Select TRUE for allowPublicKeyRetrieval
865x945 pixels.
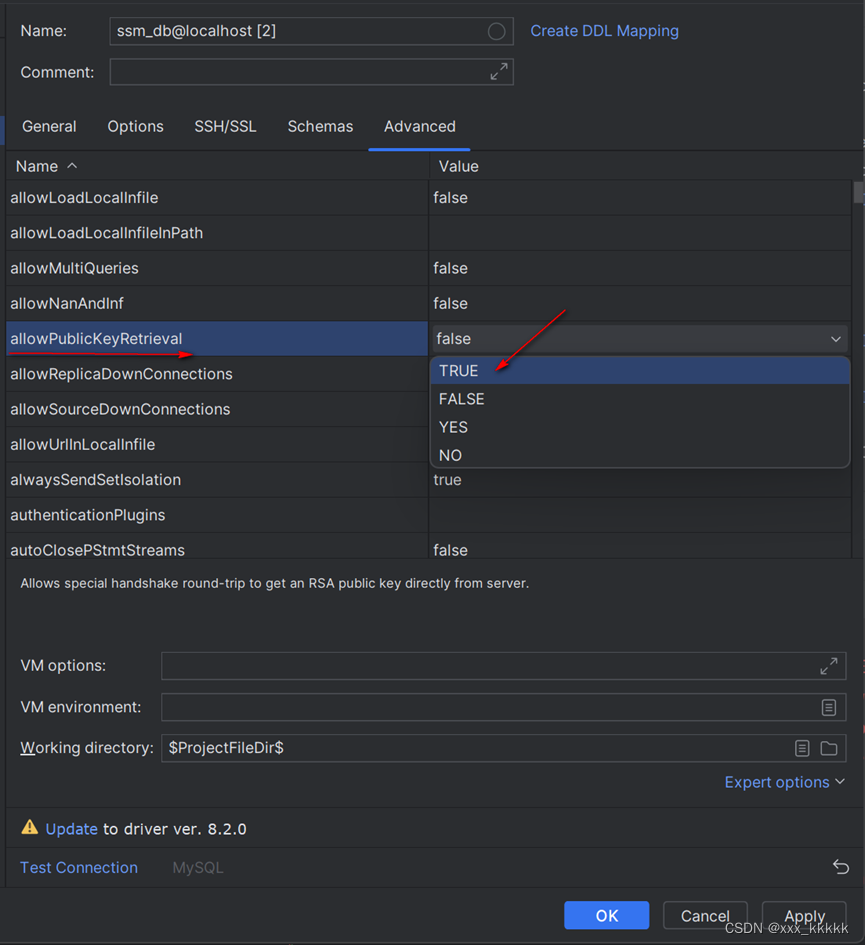point(458,370)
